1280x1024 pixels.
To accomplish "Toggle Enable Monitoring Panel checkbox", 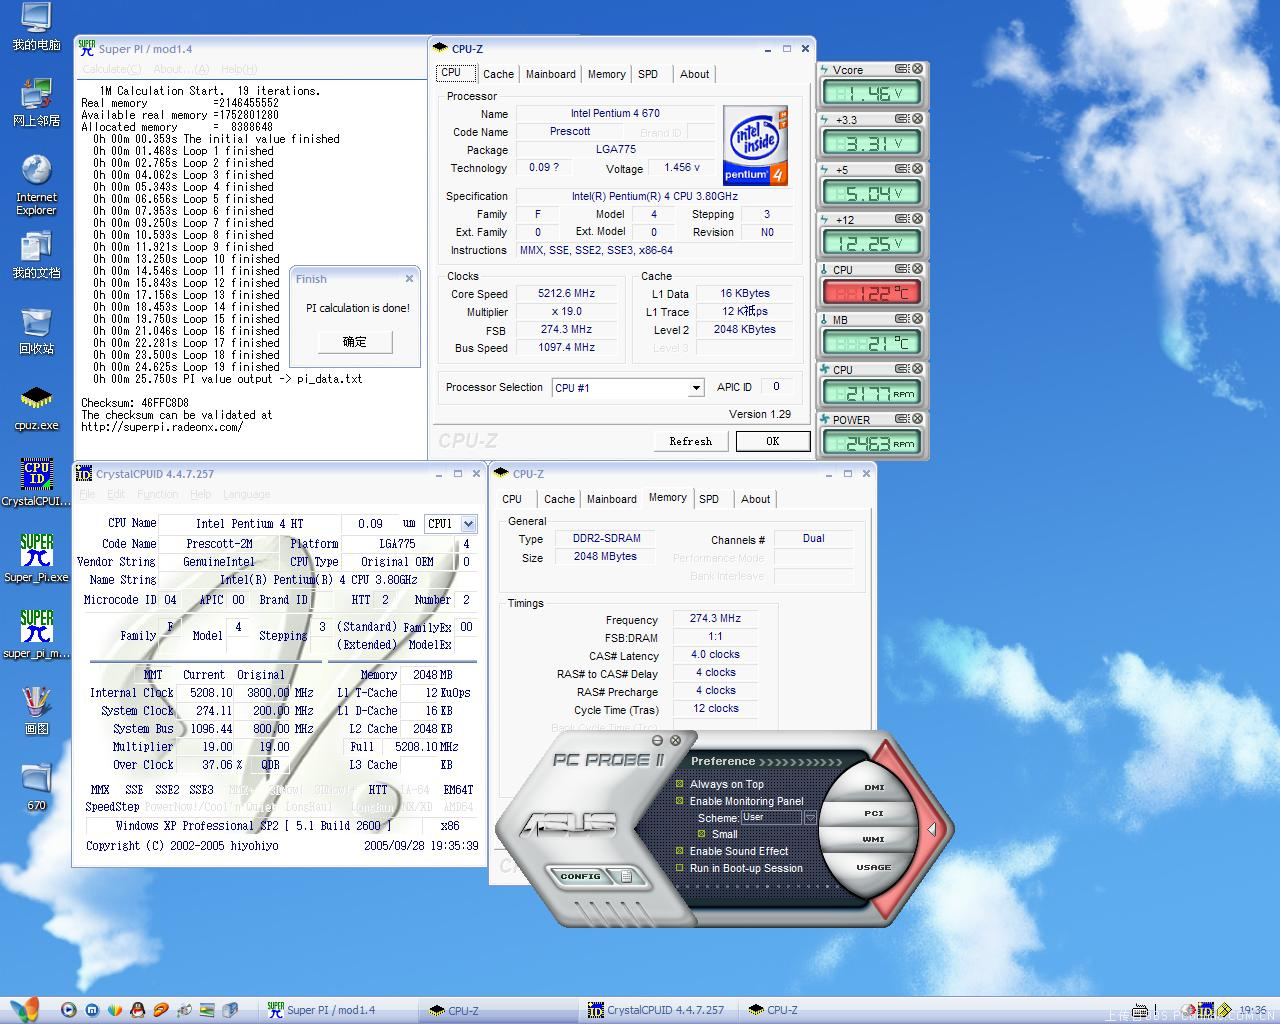I will (x=681, y=801).
